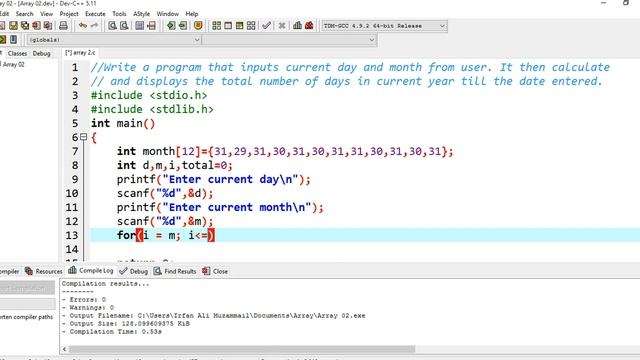Image resolution: width=640 pixels, height=360 pixels.
Task: Open the Execute menu
Action: pyautogui.click(x=95, y=14)
